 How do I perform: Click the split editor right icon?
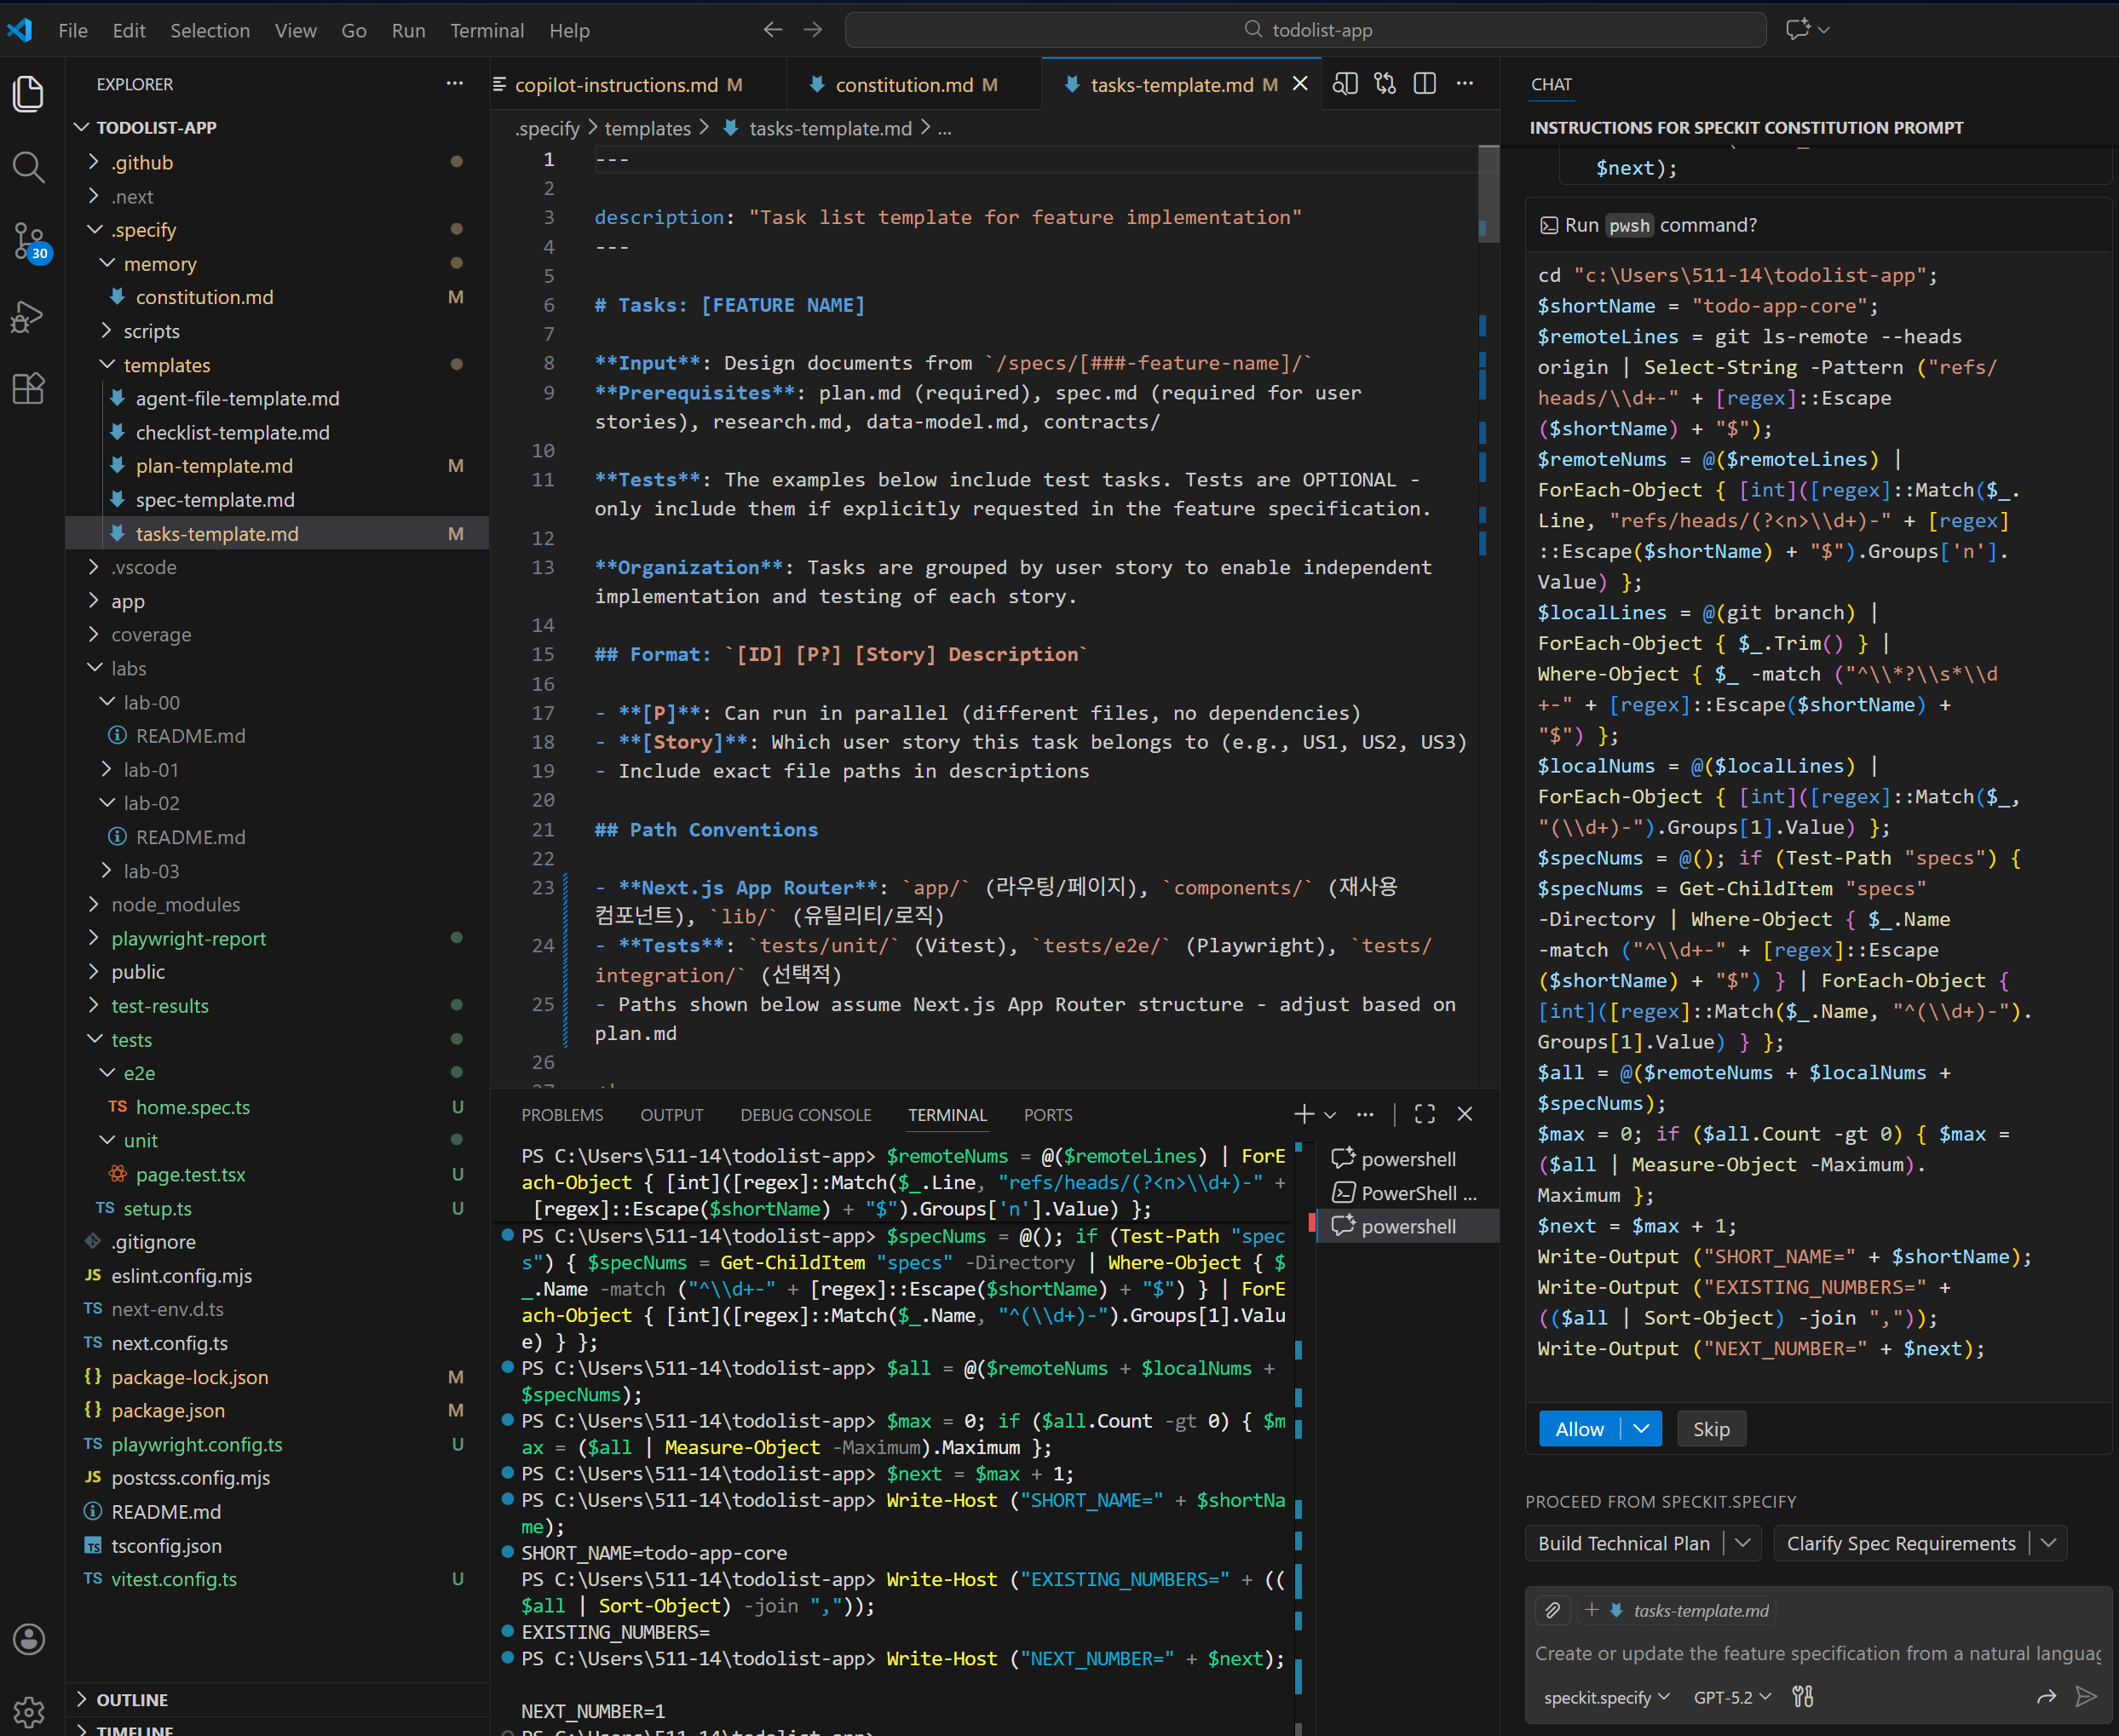tap(1425, 84)
